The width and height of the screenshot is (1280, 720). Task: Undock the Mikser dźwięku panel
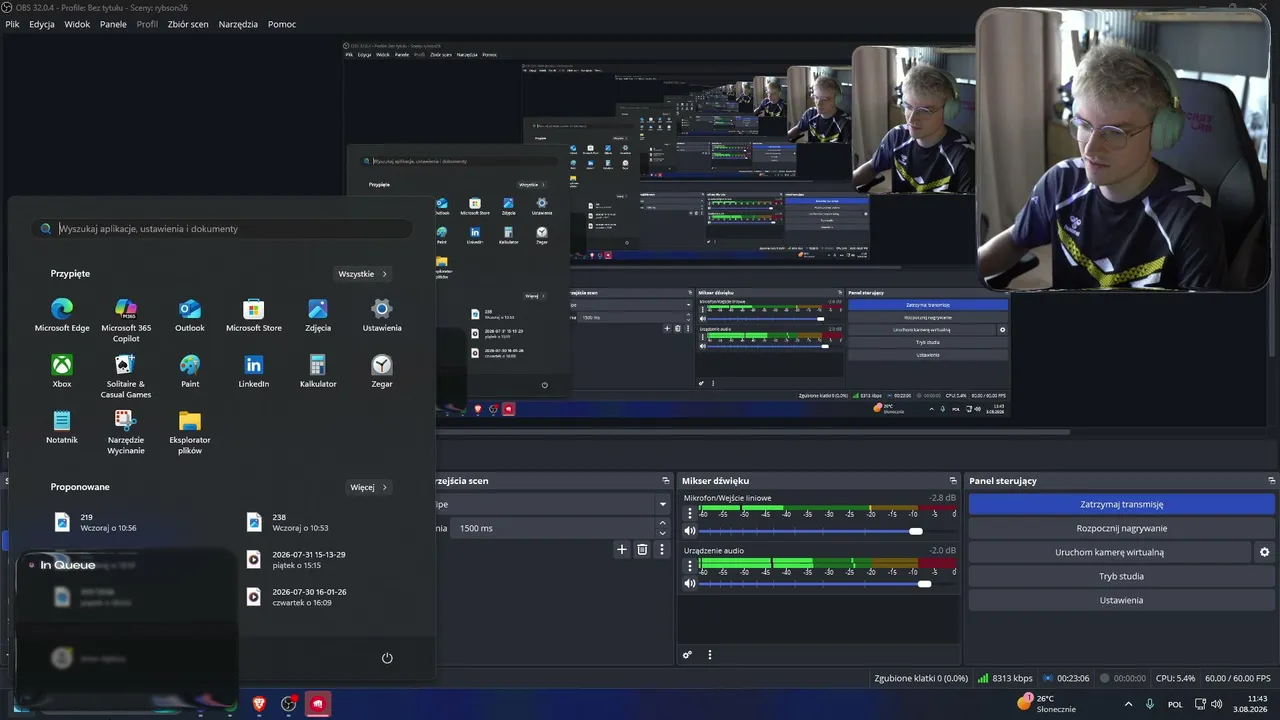953,481
